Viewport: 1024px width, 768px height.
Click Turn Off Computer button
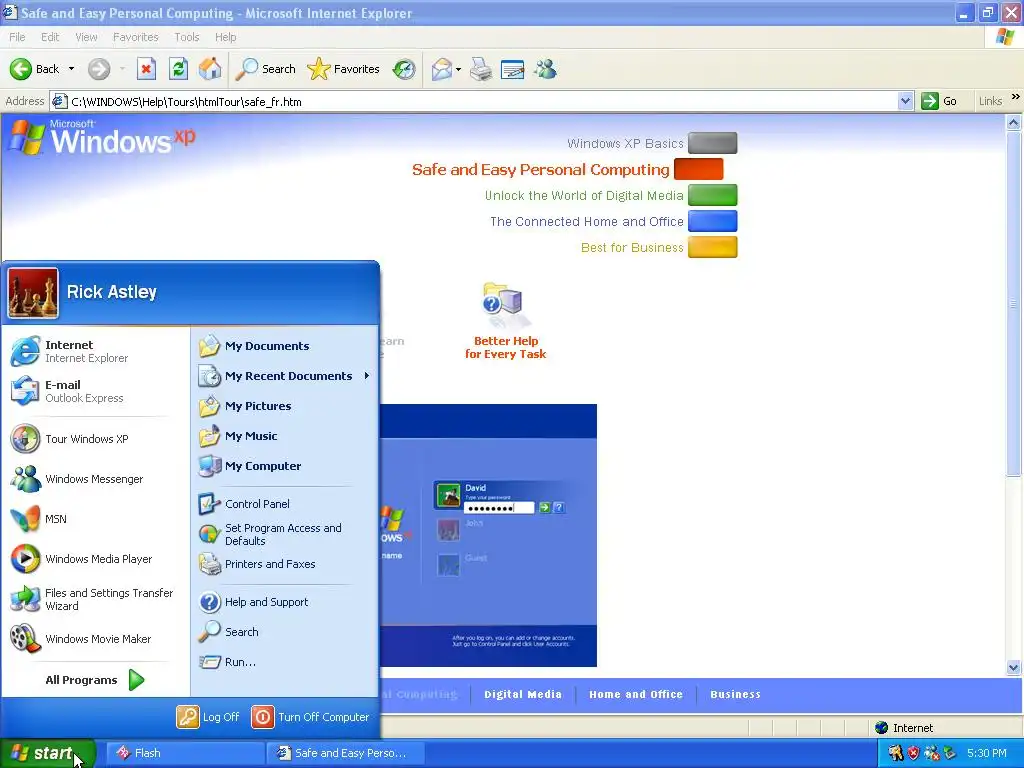point(310,717)
